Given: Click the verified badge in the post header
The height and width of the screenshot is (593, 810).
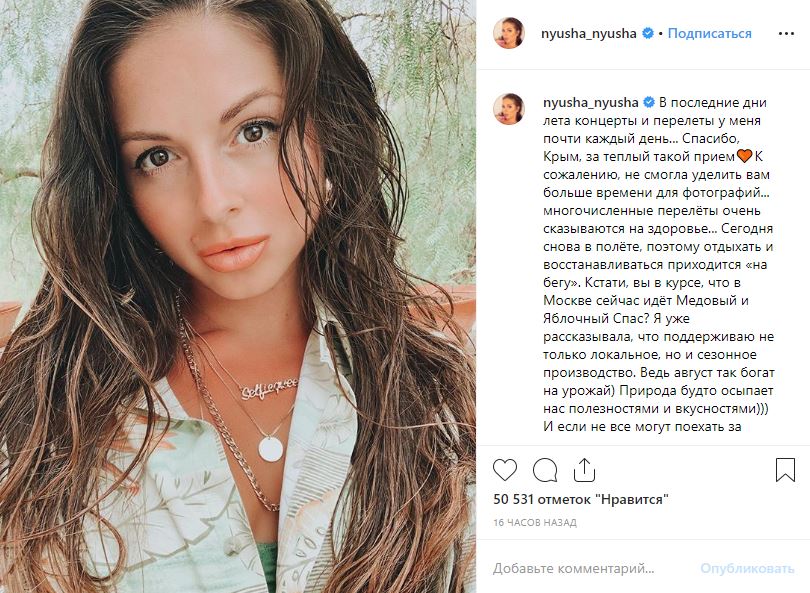Looking at the screenshot, I should pyautogui.click(x=648, y=33).
